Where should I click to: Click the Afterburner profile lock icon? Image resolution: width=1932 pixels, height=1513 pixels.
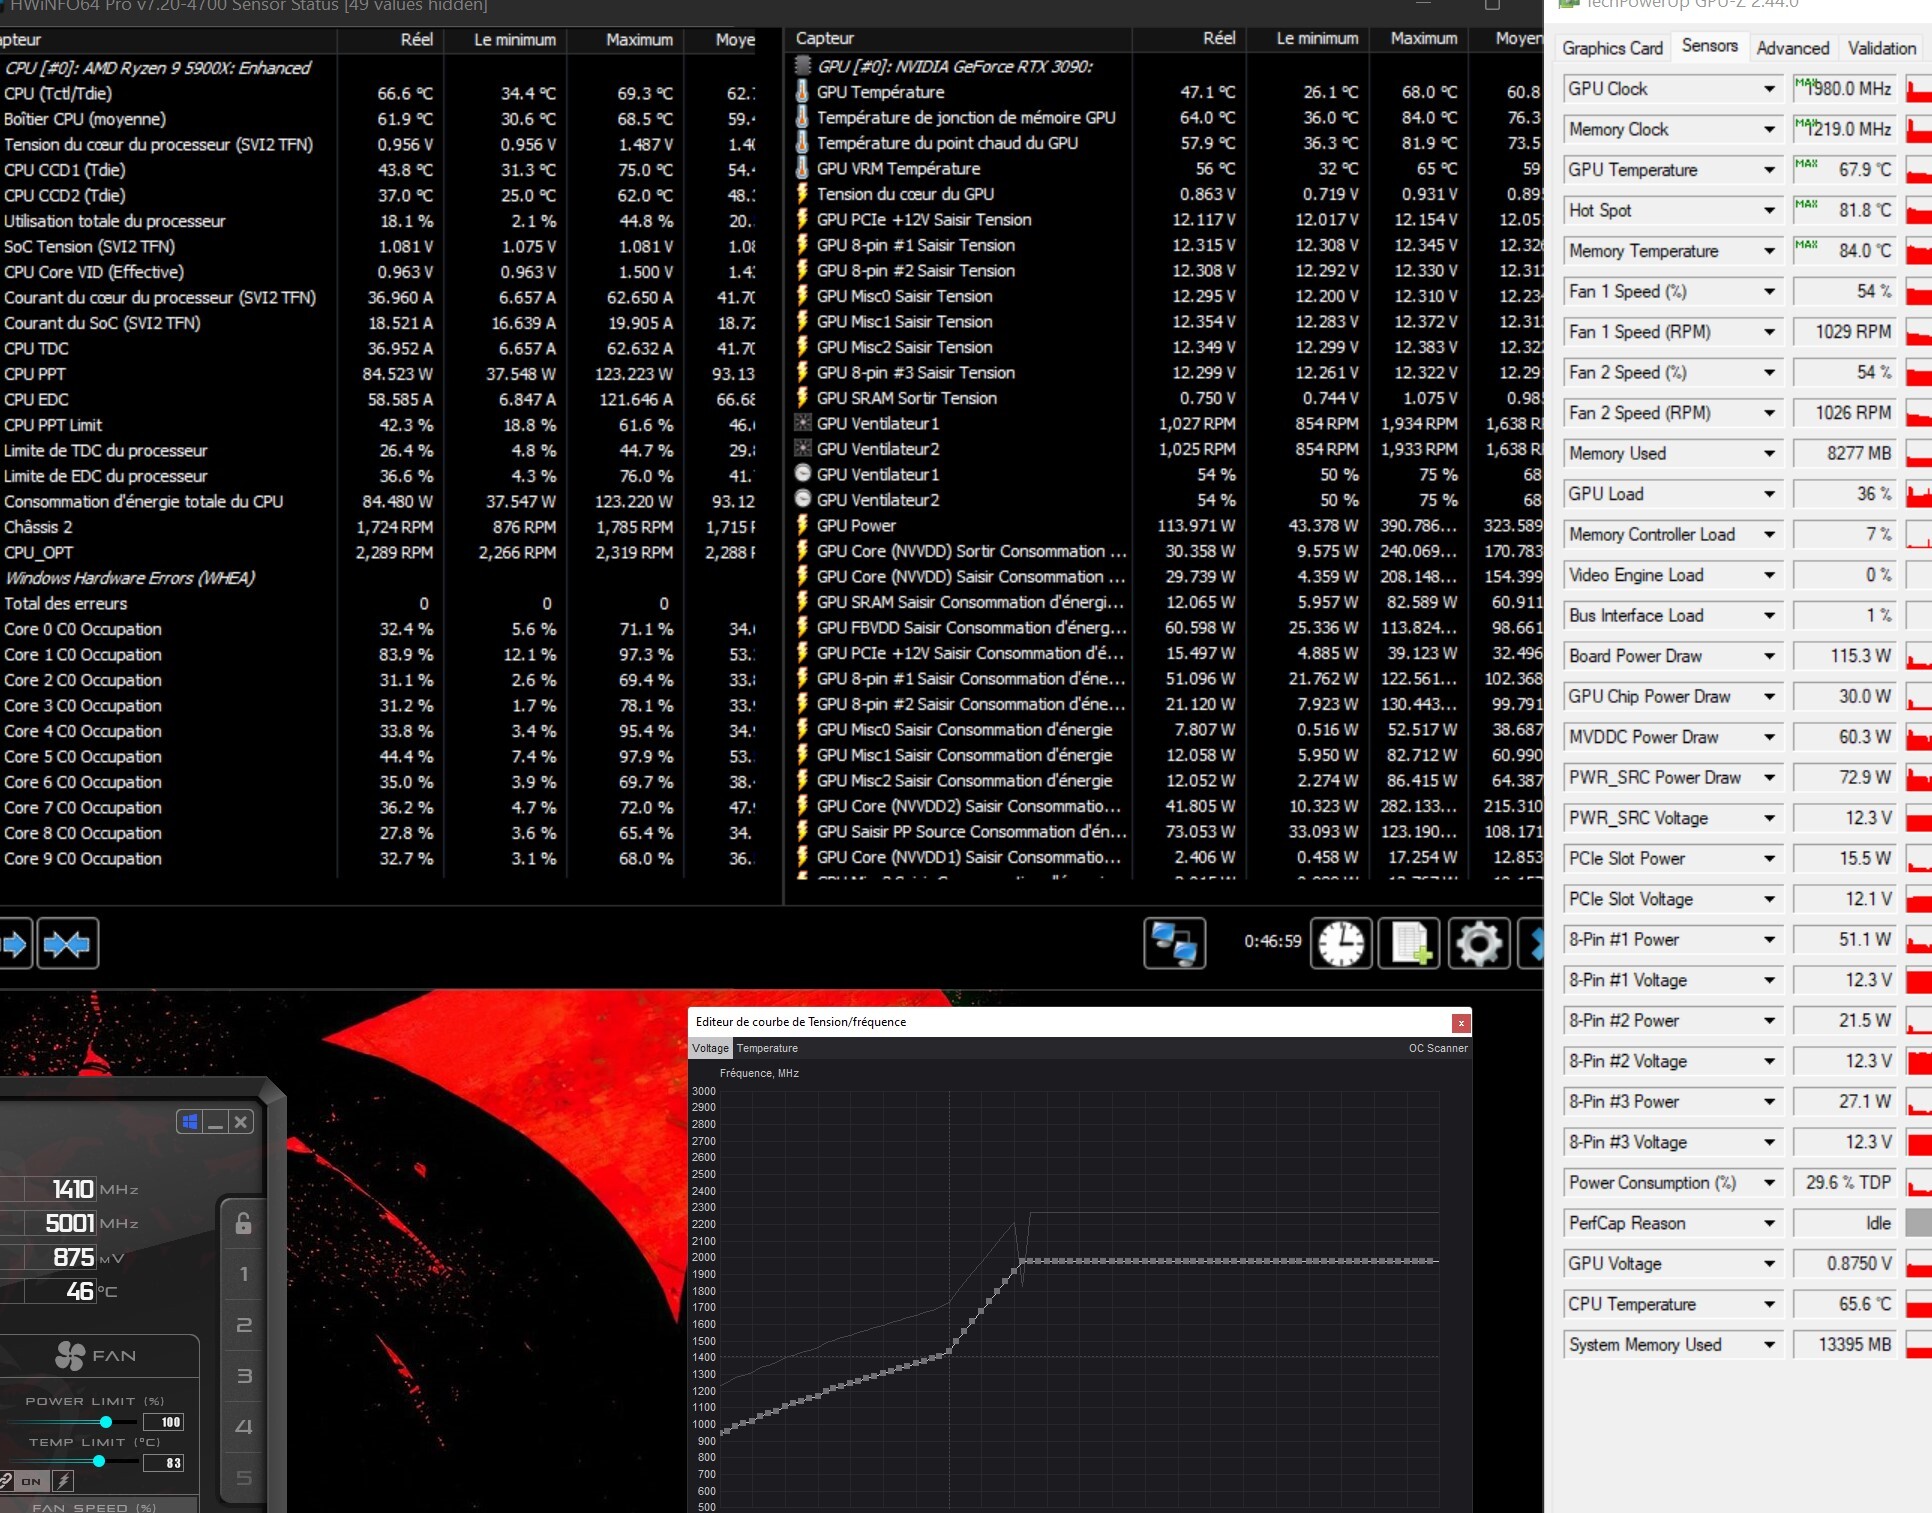click(x=243, y=1223)
